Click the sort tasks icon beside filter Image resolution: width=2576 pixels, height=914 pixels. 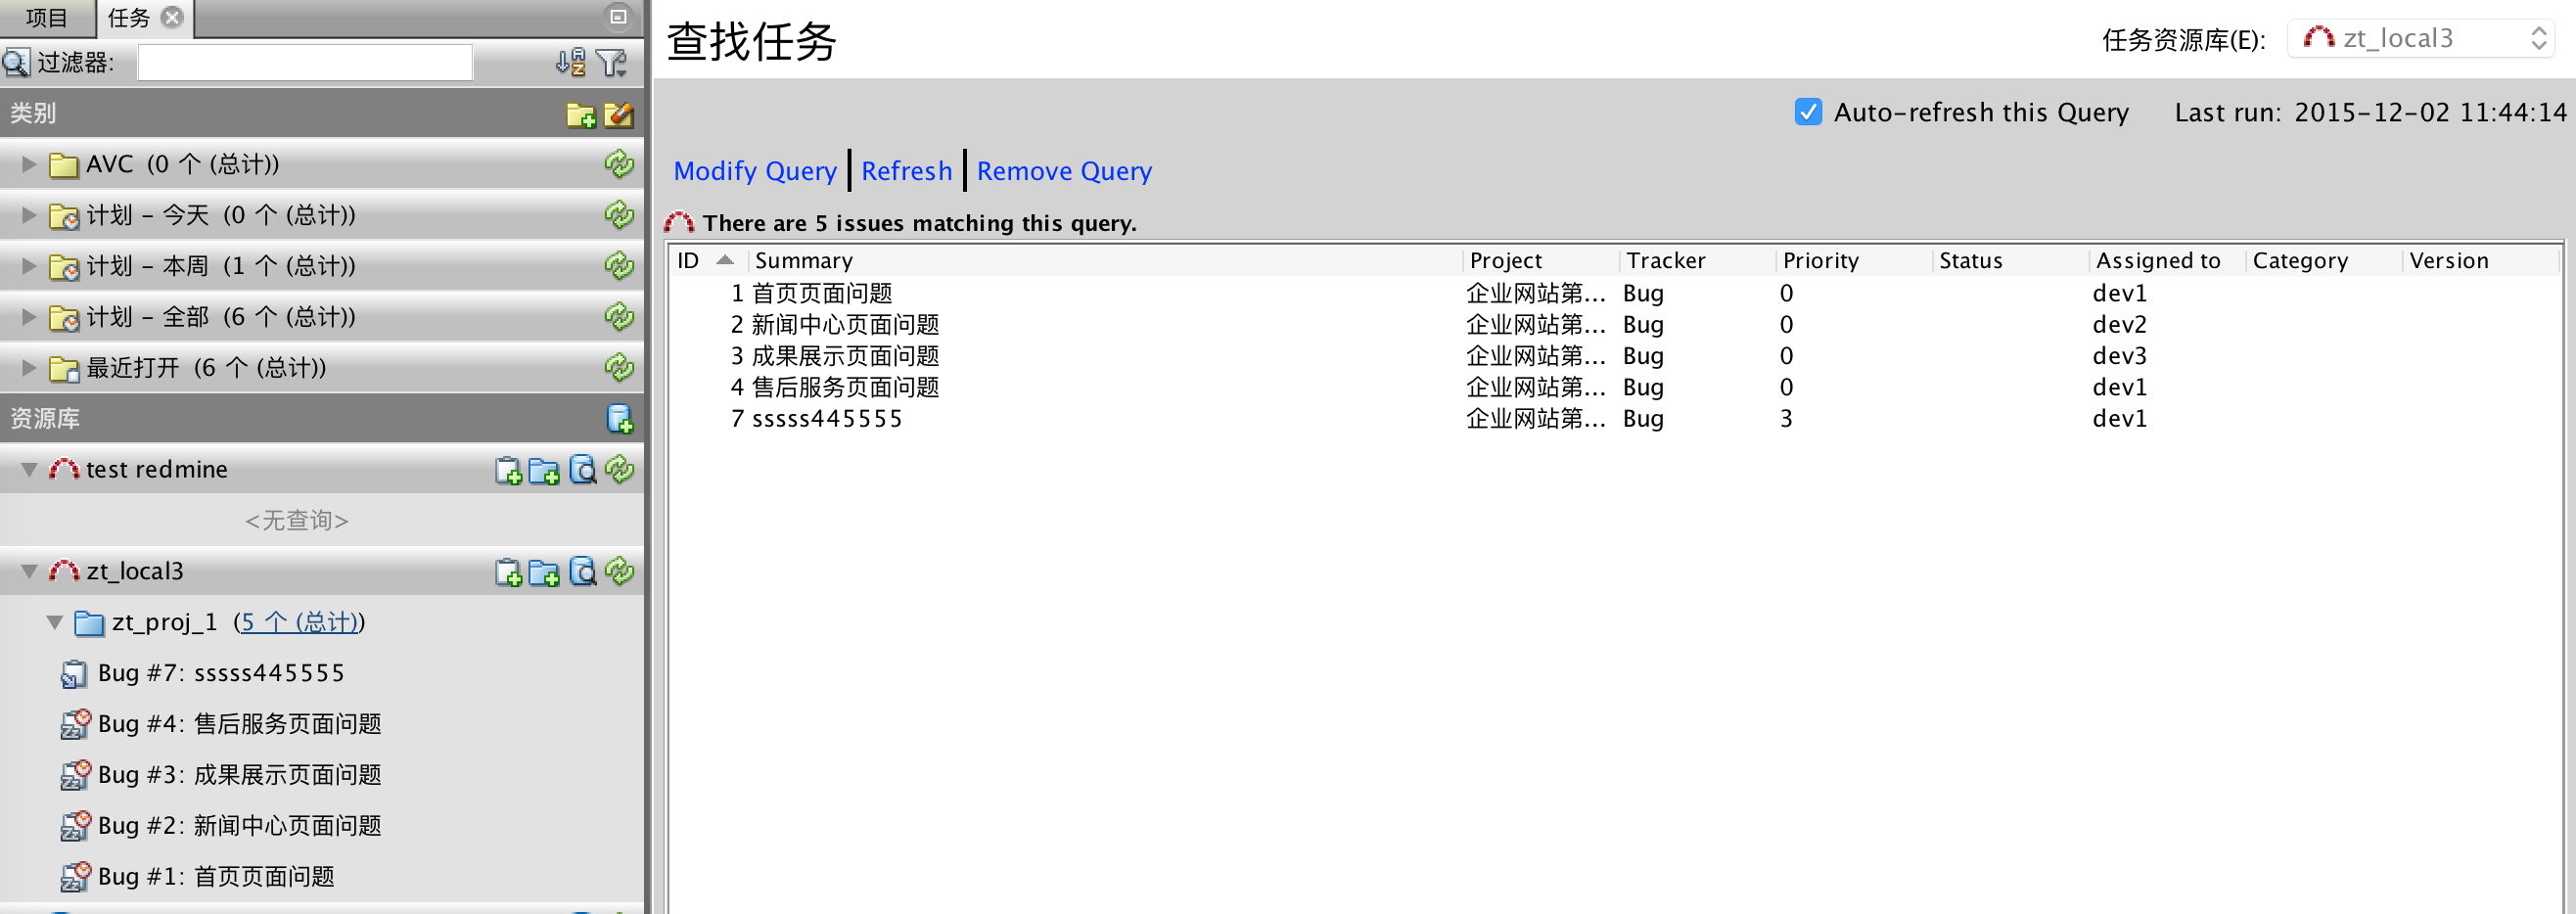coord(570,63)
